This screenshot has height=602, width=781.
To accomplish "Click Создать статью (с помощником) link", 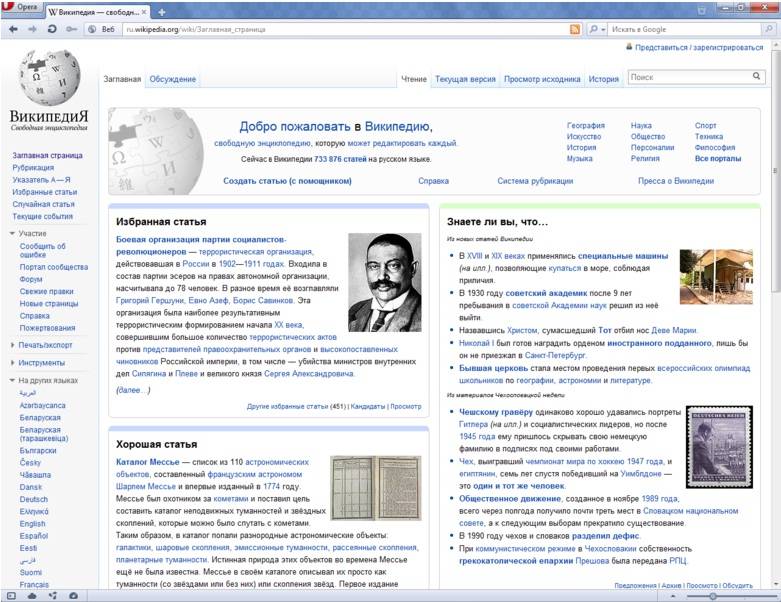I will [x=287, y=181].
